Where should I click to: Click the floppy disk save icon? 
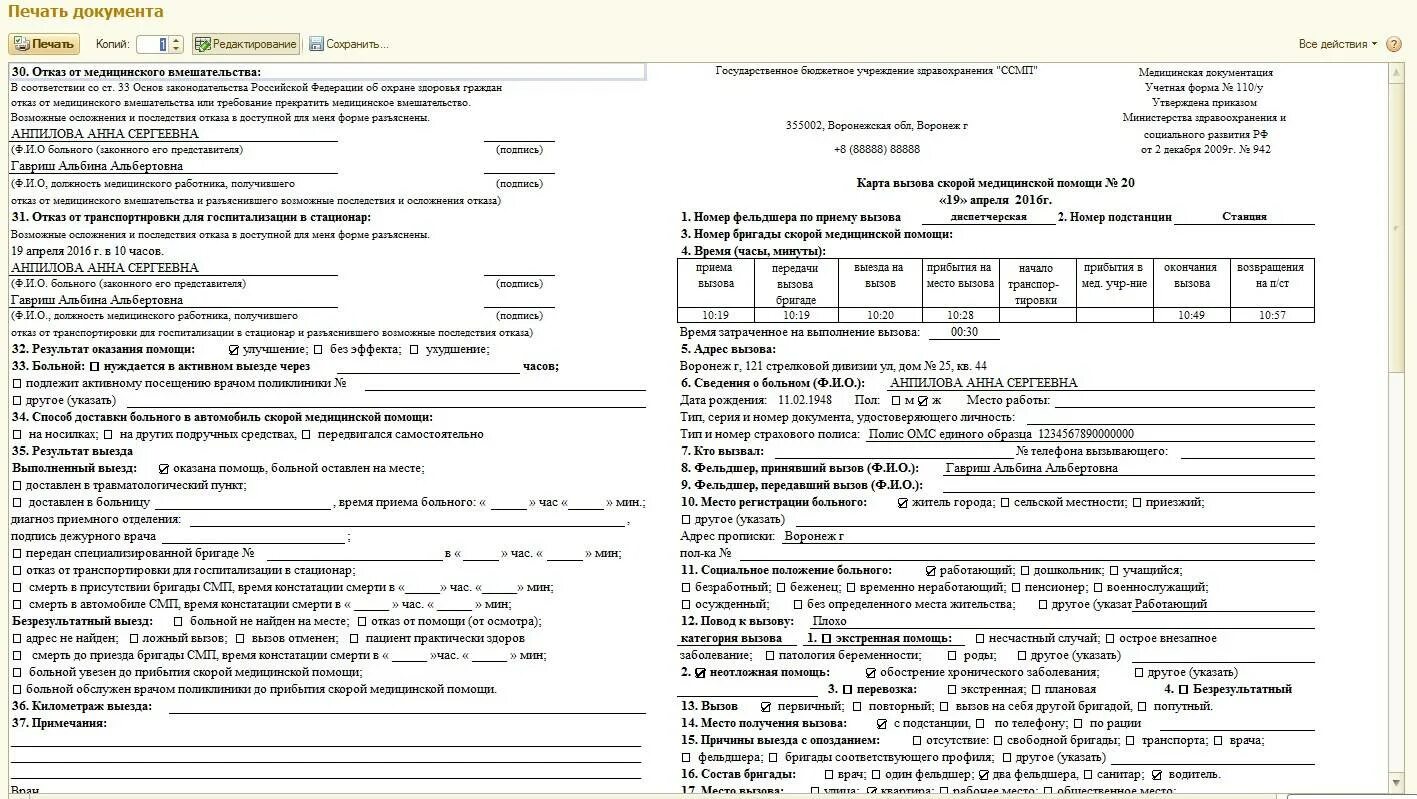pyautogui.click(x=316, y=44)
